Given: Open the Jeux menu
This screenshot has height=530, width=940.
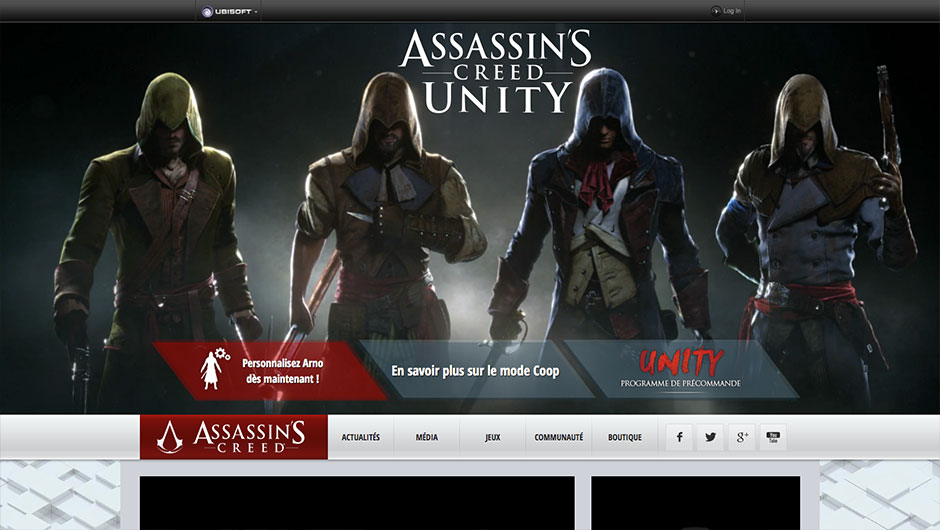Looking at the screenshot, I should point(493,437).
